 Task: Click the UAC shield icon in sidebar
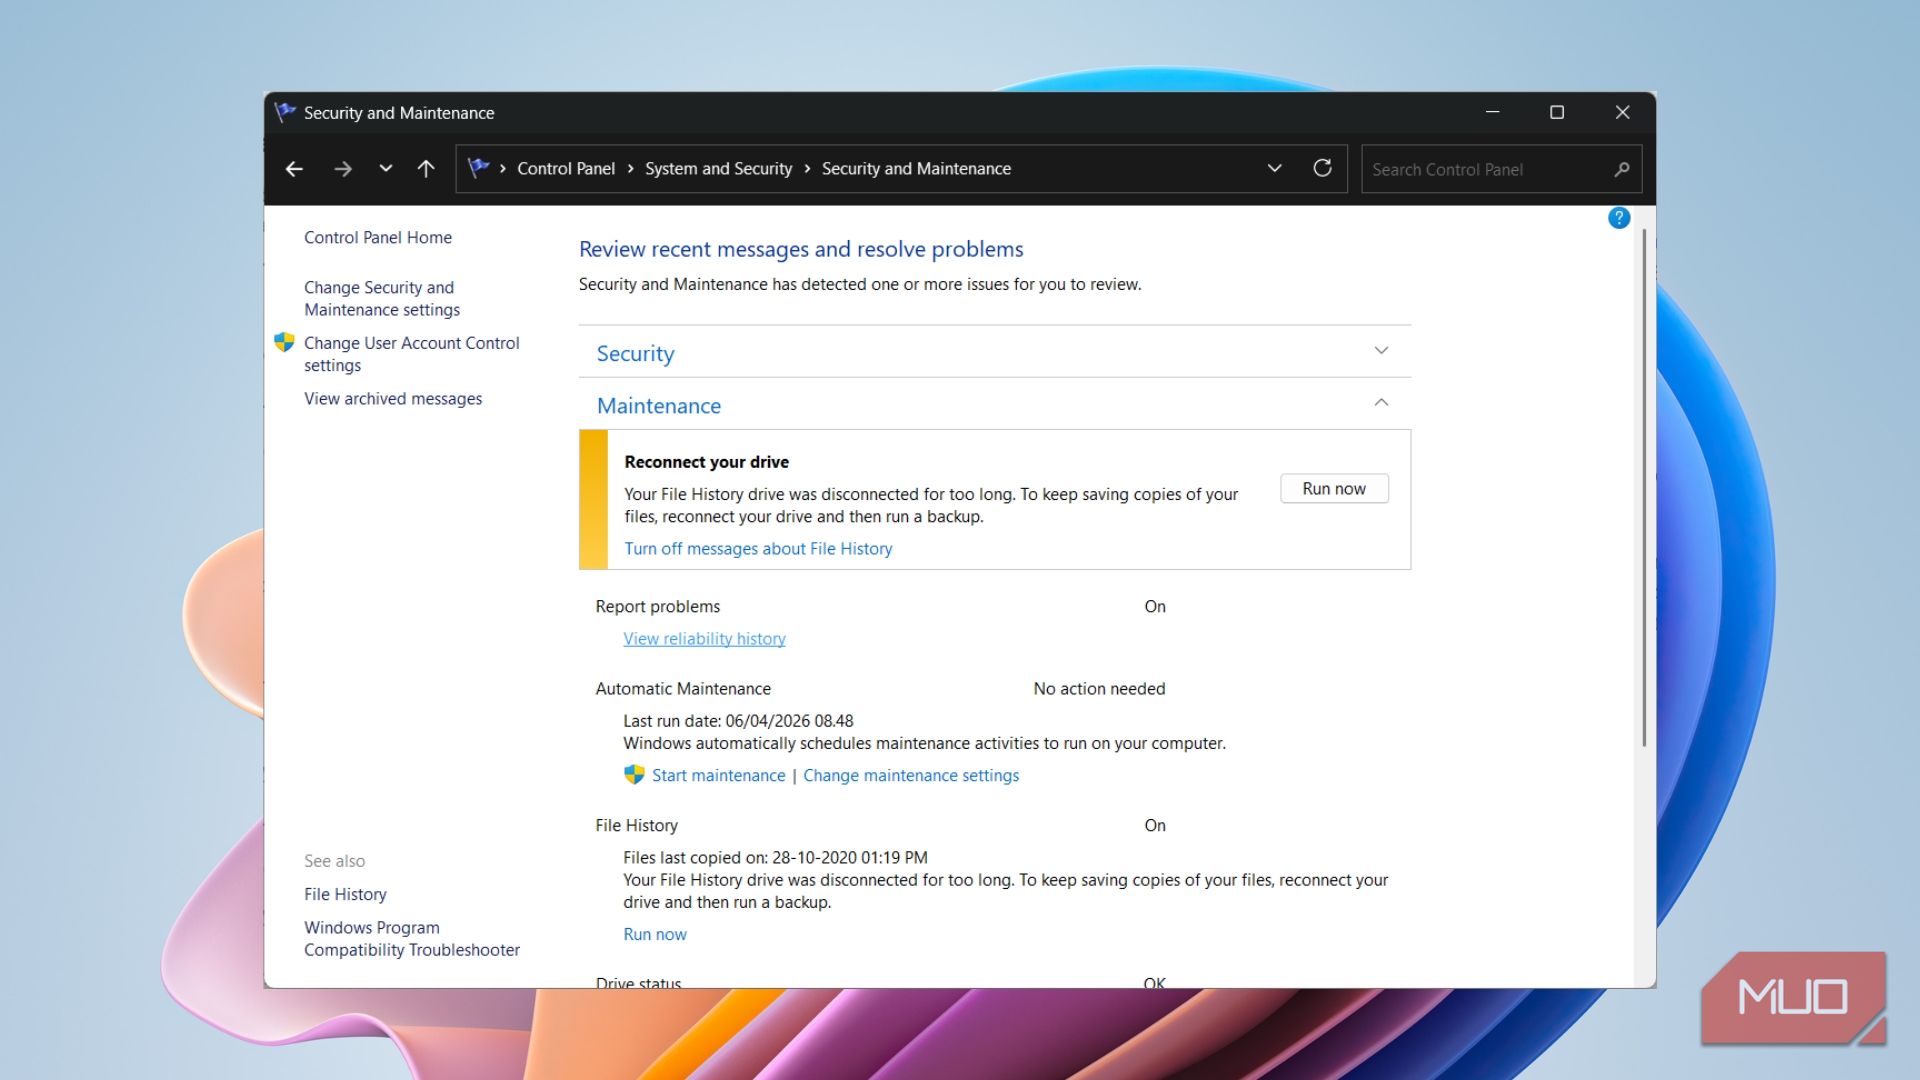click(x=284, y=342)
